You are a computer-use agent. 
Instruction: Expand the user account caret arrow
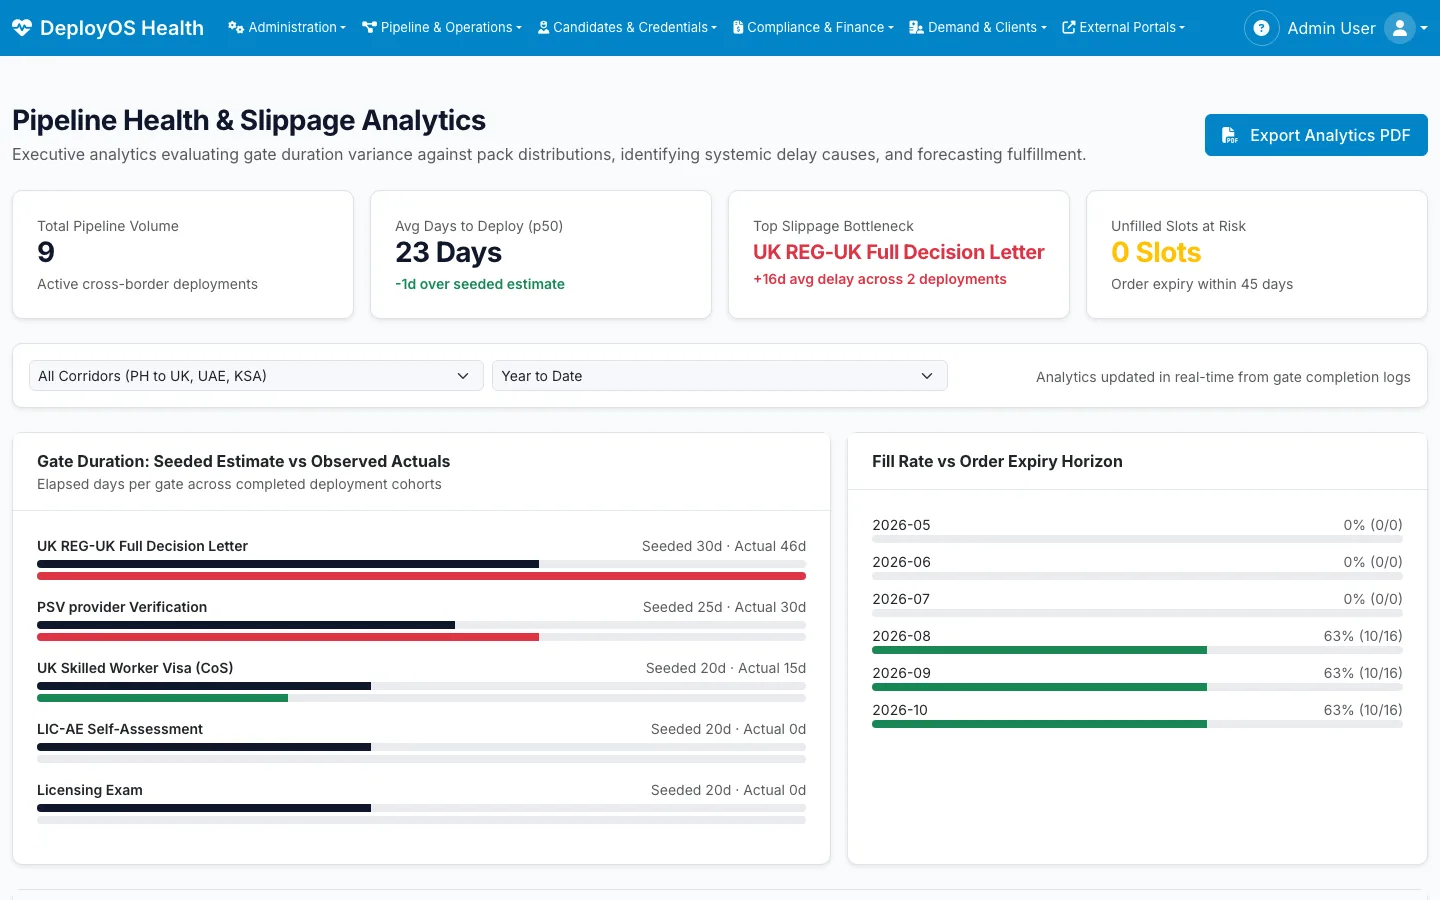1424,28
